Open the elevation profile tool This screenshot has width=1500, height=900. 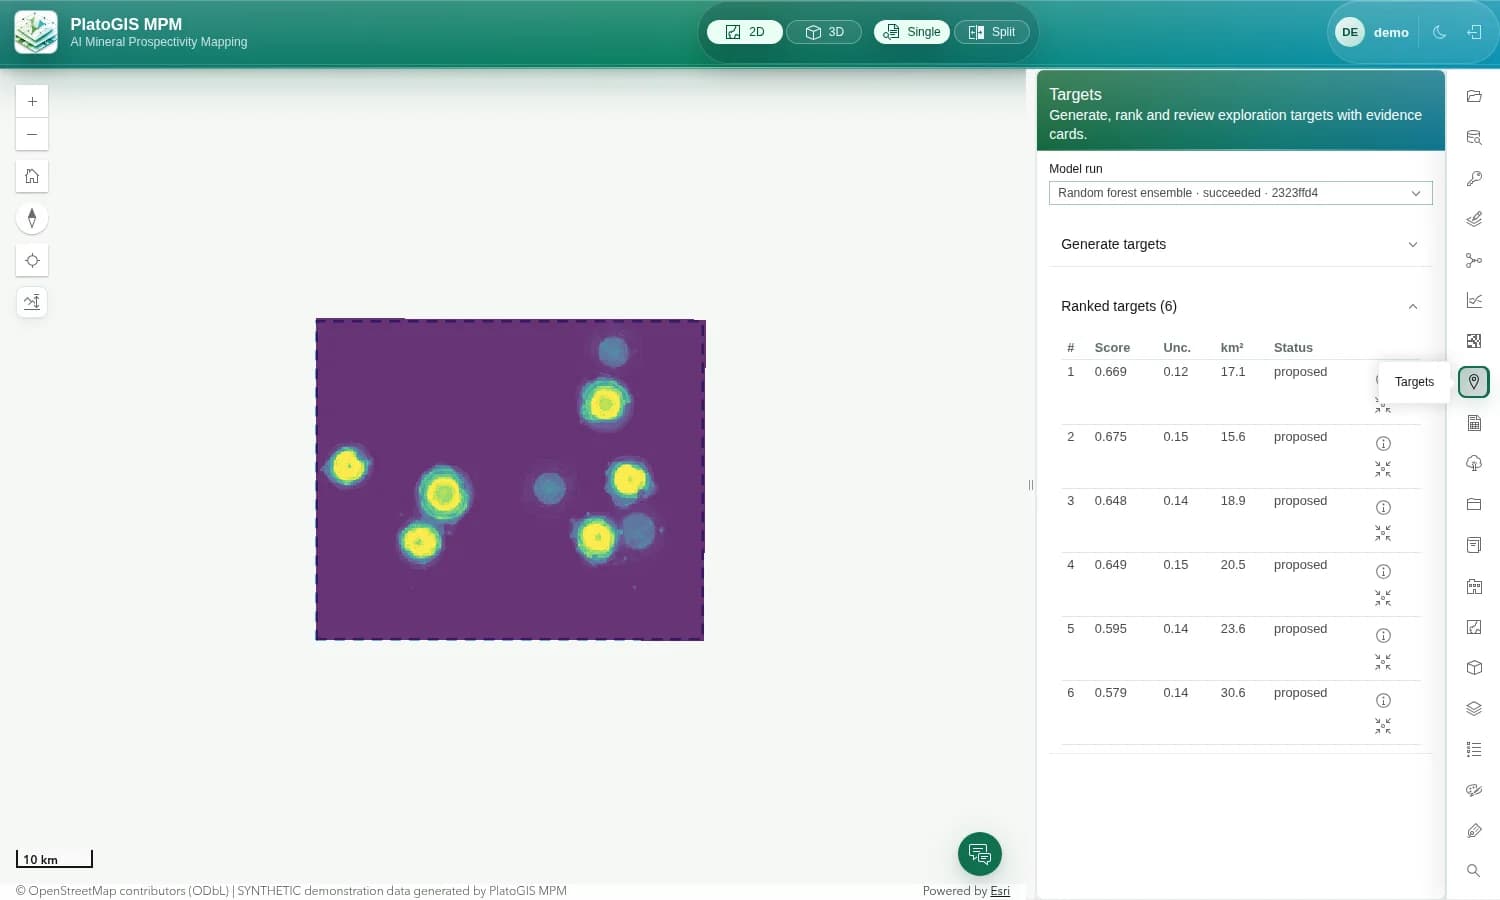(32, 302)
